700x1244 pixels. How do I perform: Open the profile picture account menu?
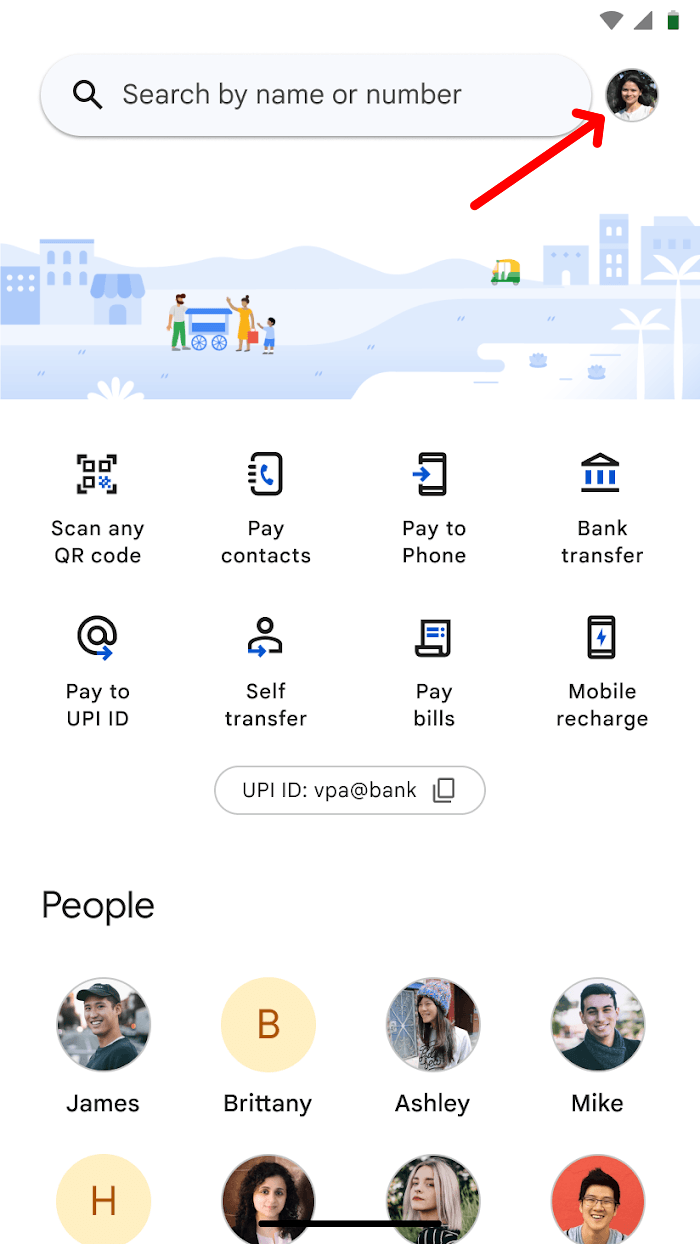click(x=632, y=95)
